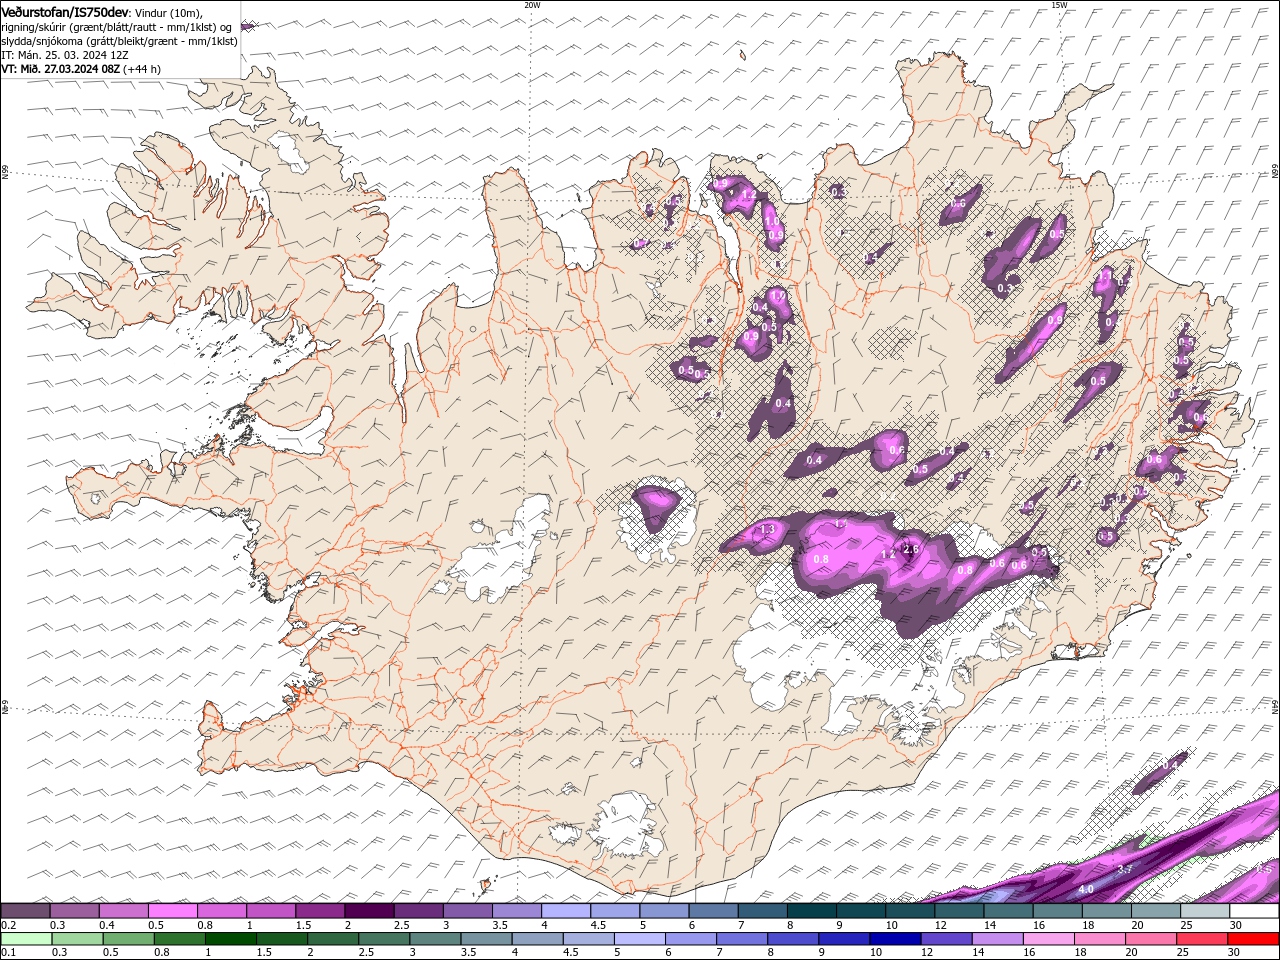
Task: Select the 25 swatch in the lower legend row
Action: (x=1203, y=939)
